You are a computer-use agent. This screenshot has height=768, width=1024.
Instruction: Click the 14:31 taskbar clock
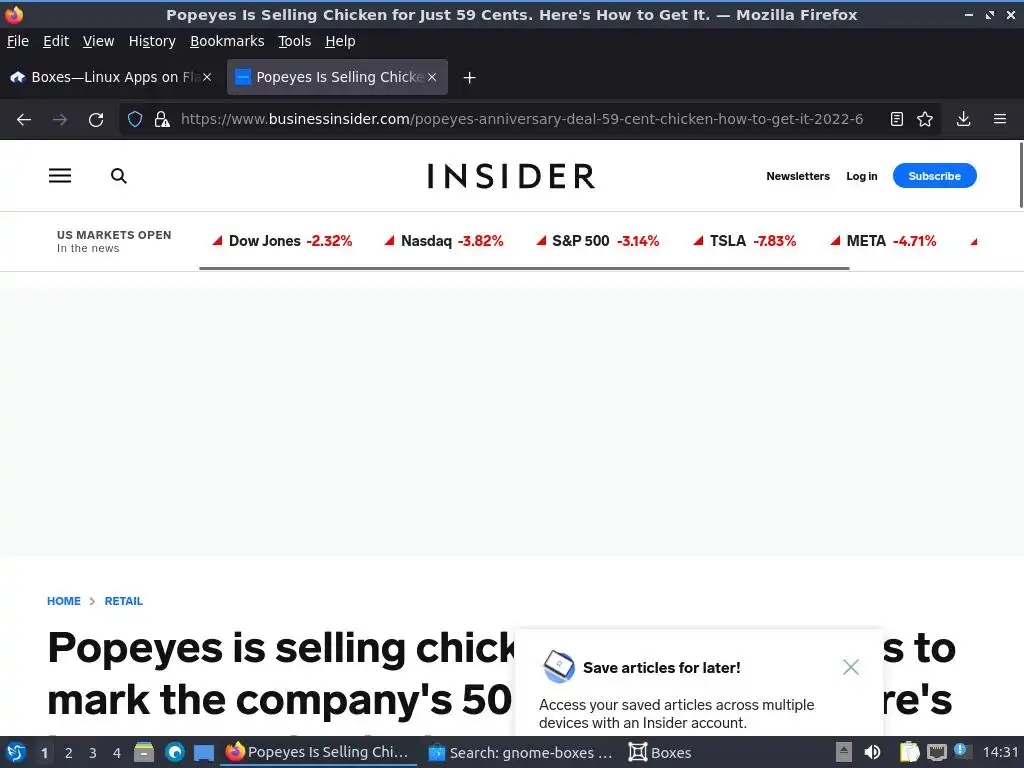pos(1000,752)
